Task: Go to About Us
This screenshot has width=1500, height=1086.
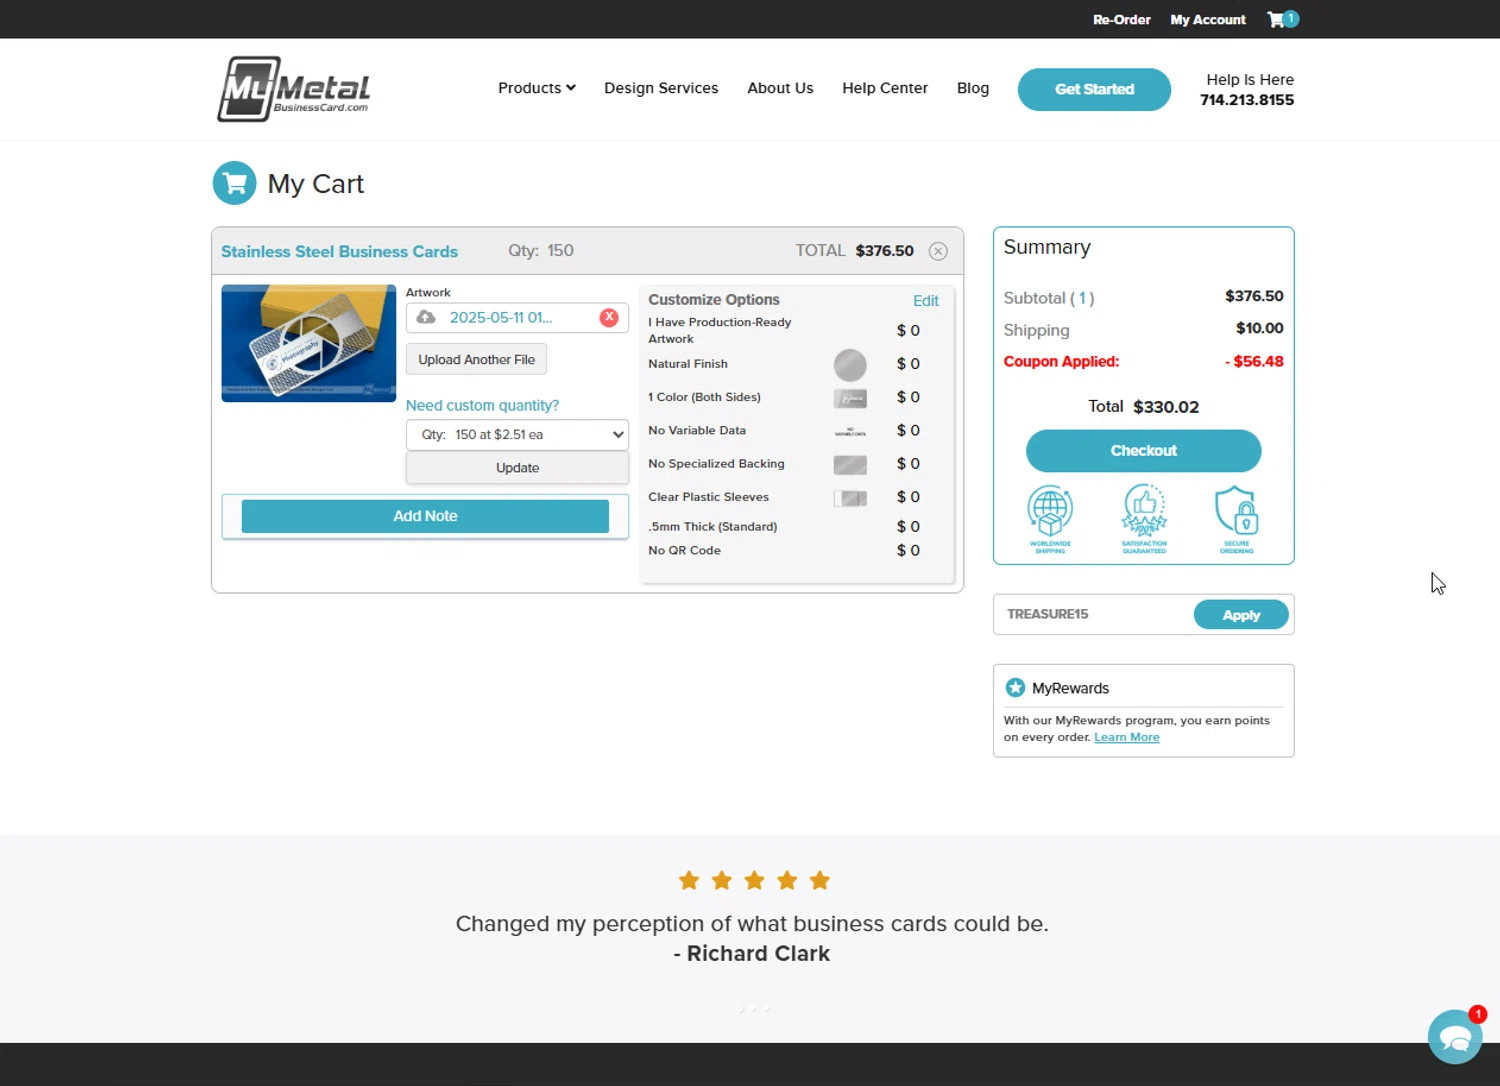Action: (x=780, y=88)
